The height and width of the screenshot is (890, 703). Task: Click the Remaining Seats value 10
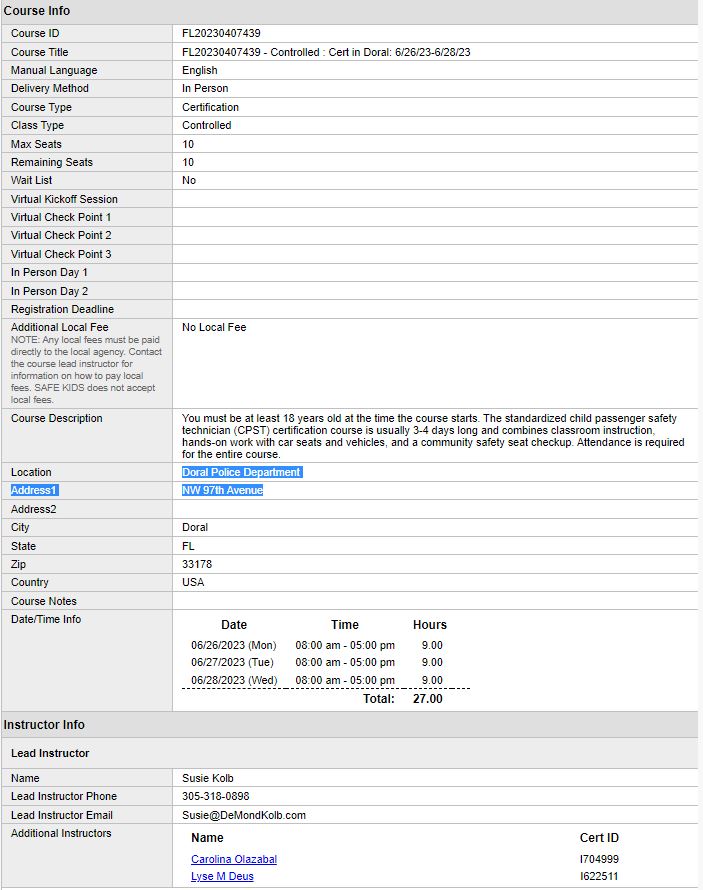click(188, 162)
